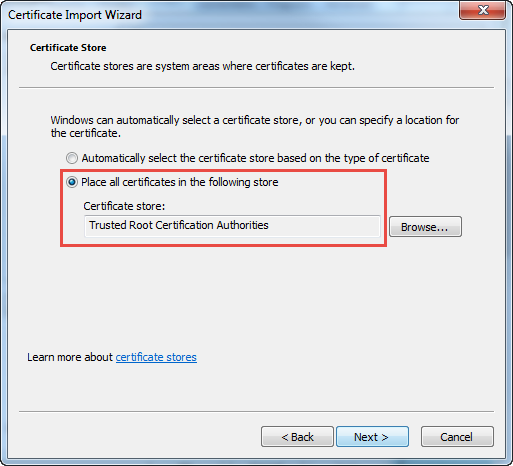Continue the wizard with Next
The height and width of the screenshot is (466, 513).
(x=372, y=437)
